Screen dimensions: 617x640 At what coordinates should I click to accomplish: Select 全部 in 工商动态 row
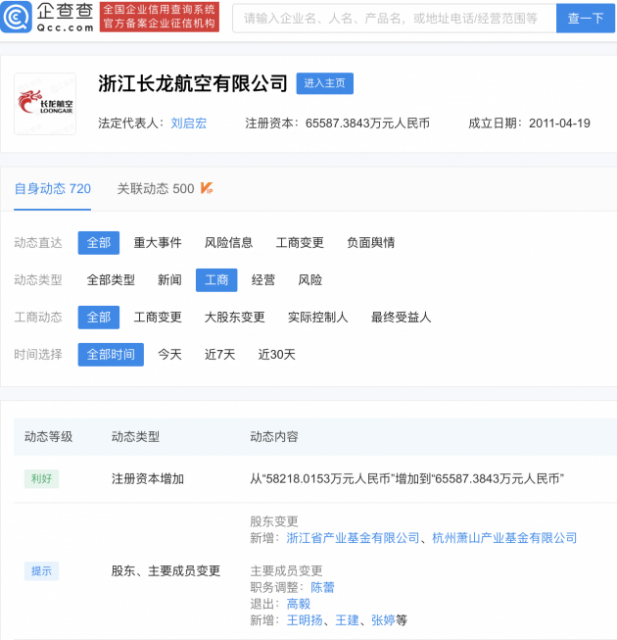pos(99,317)
